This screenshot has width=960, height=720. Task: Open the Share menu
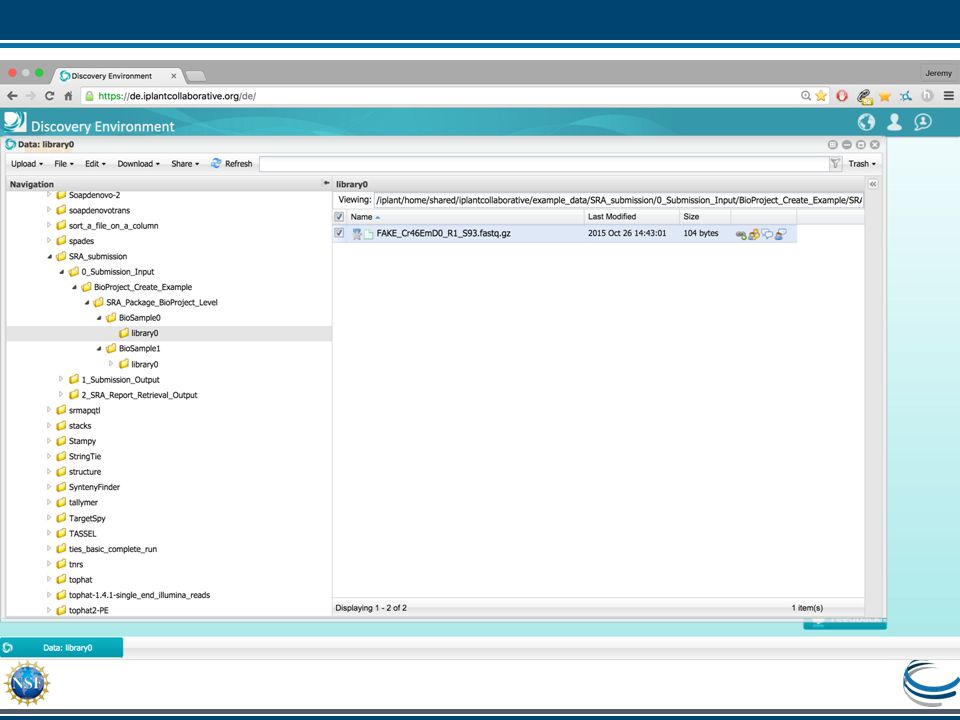185,163
